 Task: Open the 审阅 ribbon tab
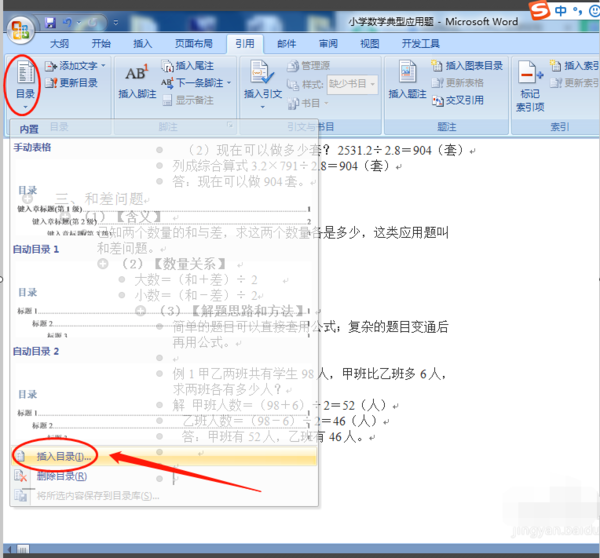click(328, 44)
